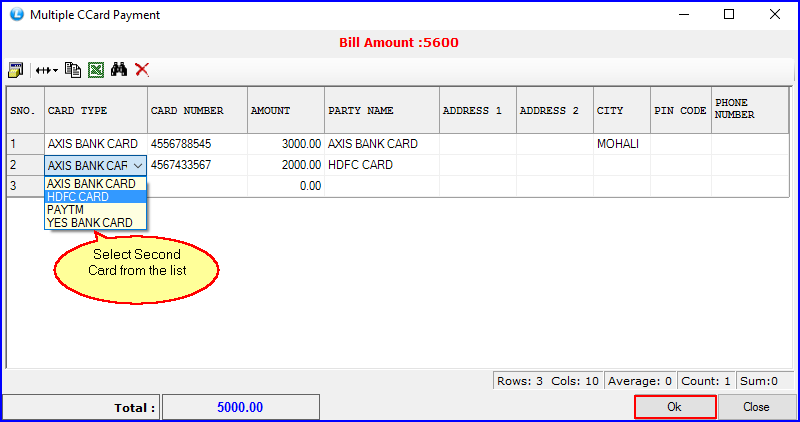Click the copy documents toolbar icon
Image resolution: width=800 pixels, height=422 pixels.
[x=73, y=70]
